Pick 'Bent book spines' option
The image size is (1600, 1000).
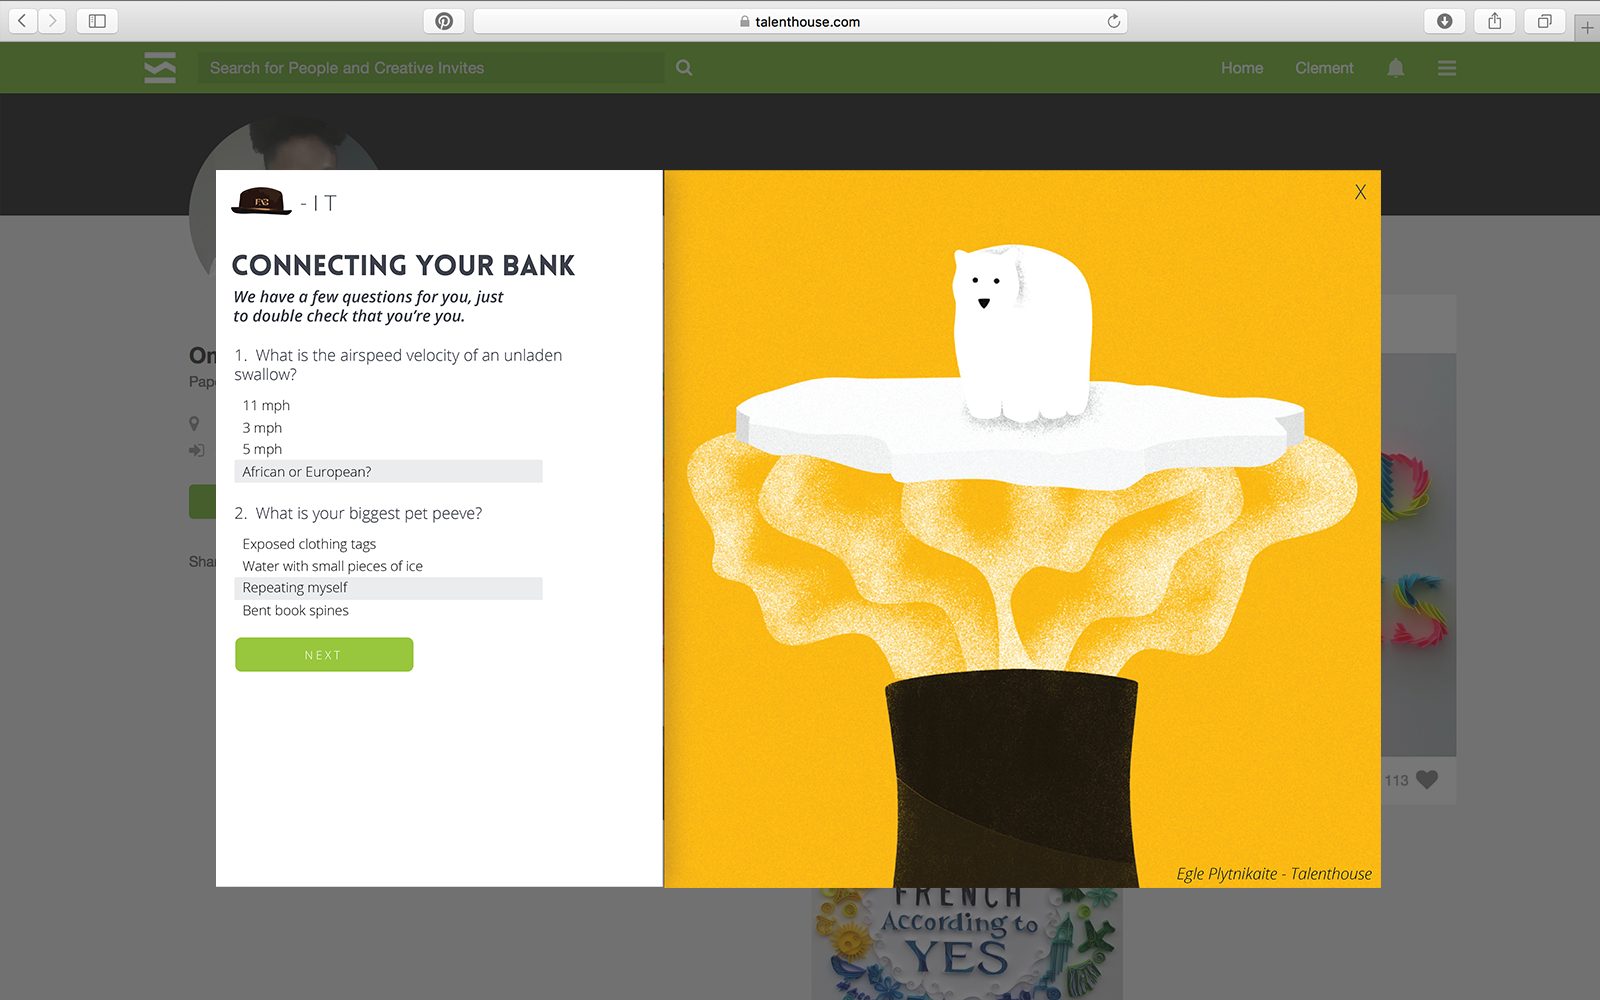click(x=295, y=610)
